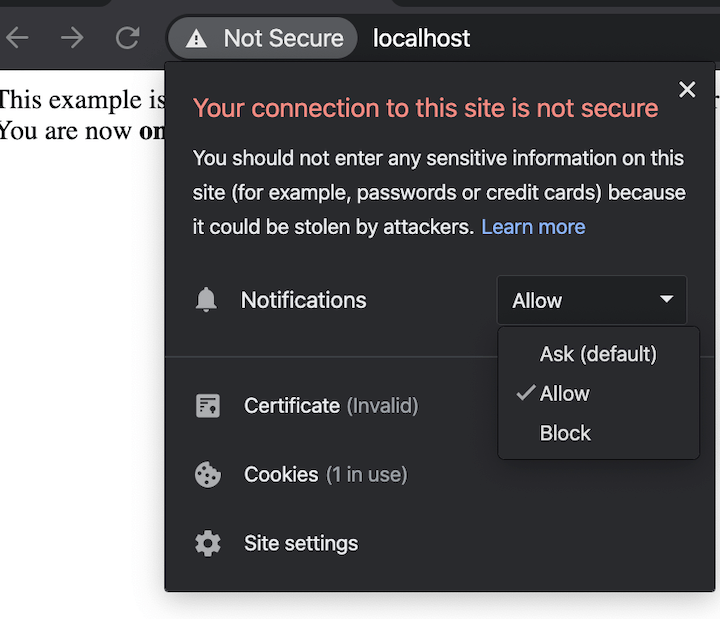View the Certificate (Invalid) details
Screen dimensions: 720x619
[331, 406]
